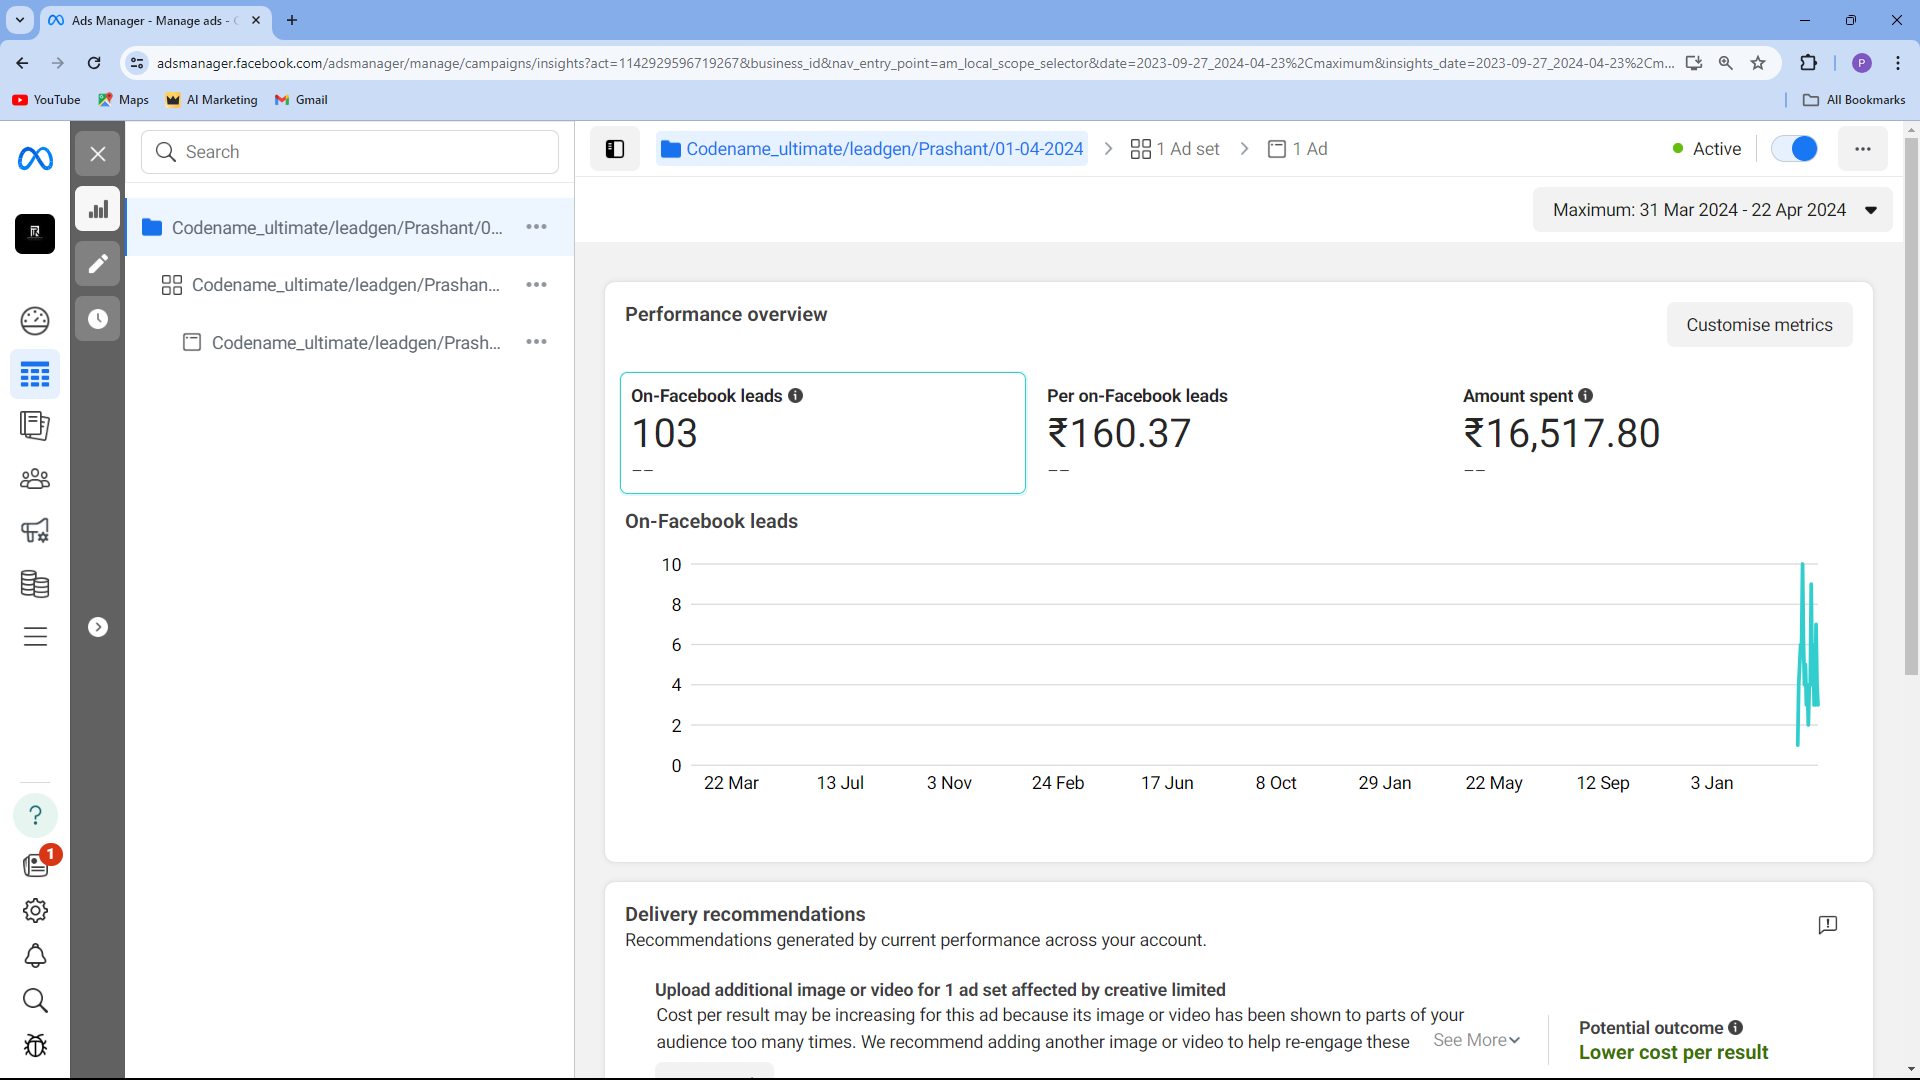Switch off the Active campaign toggle
This screenshot has height=1080, width=1920.
pyautogui.click(x=1795, y=149)
